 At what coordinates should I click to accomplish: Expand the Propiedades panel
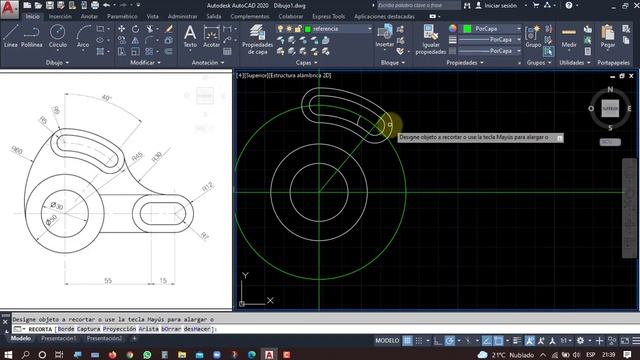[465, 62]
